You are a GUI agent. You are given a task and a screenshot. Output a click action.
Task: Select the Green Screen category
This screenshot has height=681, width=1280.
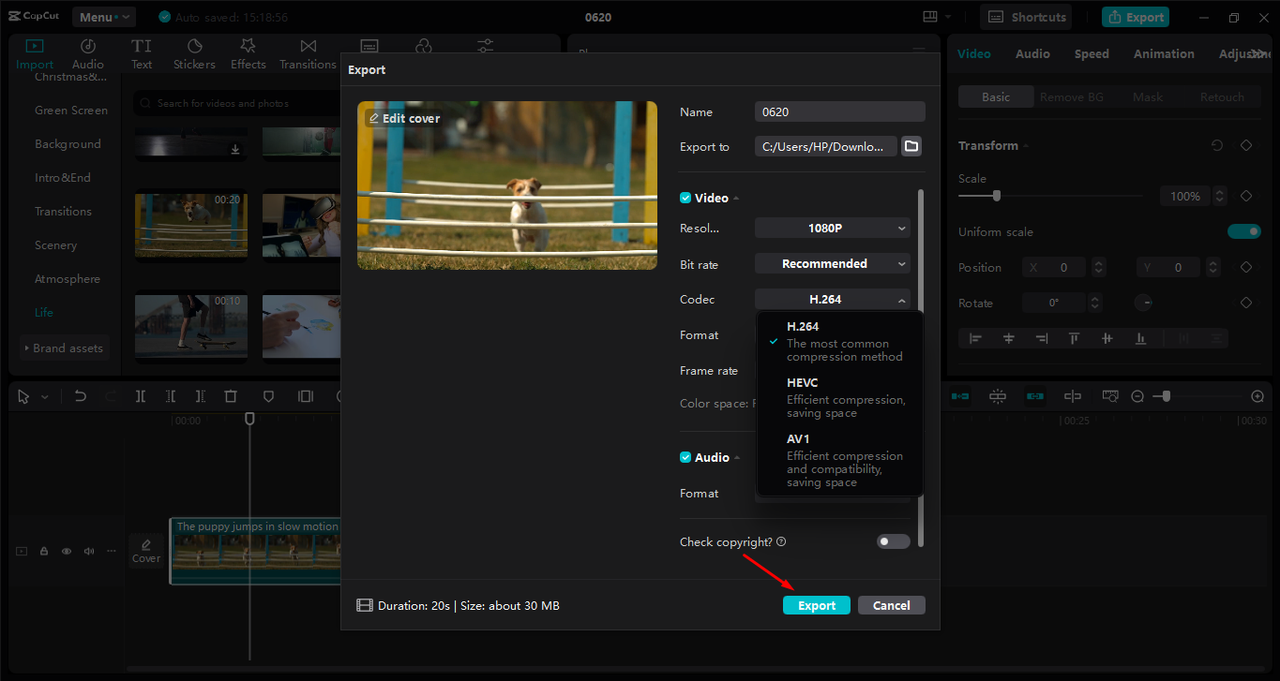point(71,110)
